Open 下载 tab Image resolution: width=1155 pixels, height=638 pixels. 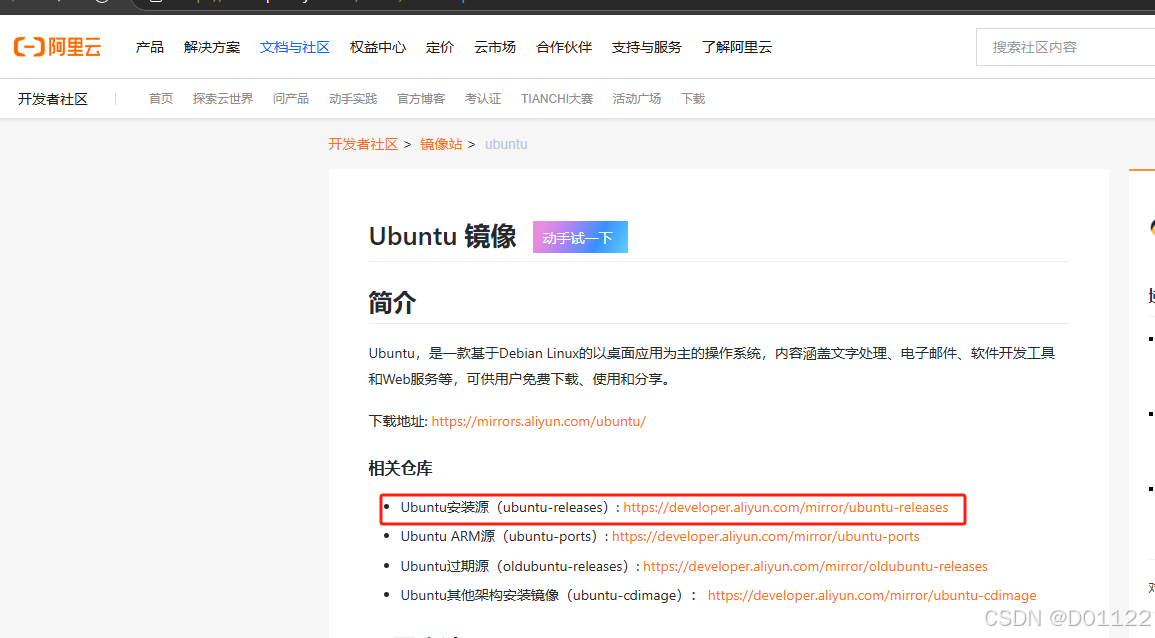(693, 99)
